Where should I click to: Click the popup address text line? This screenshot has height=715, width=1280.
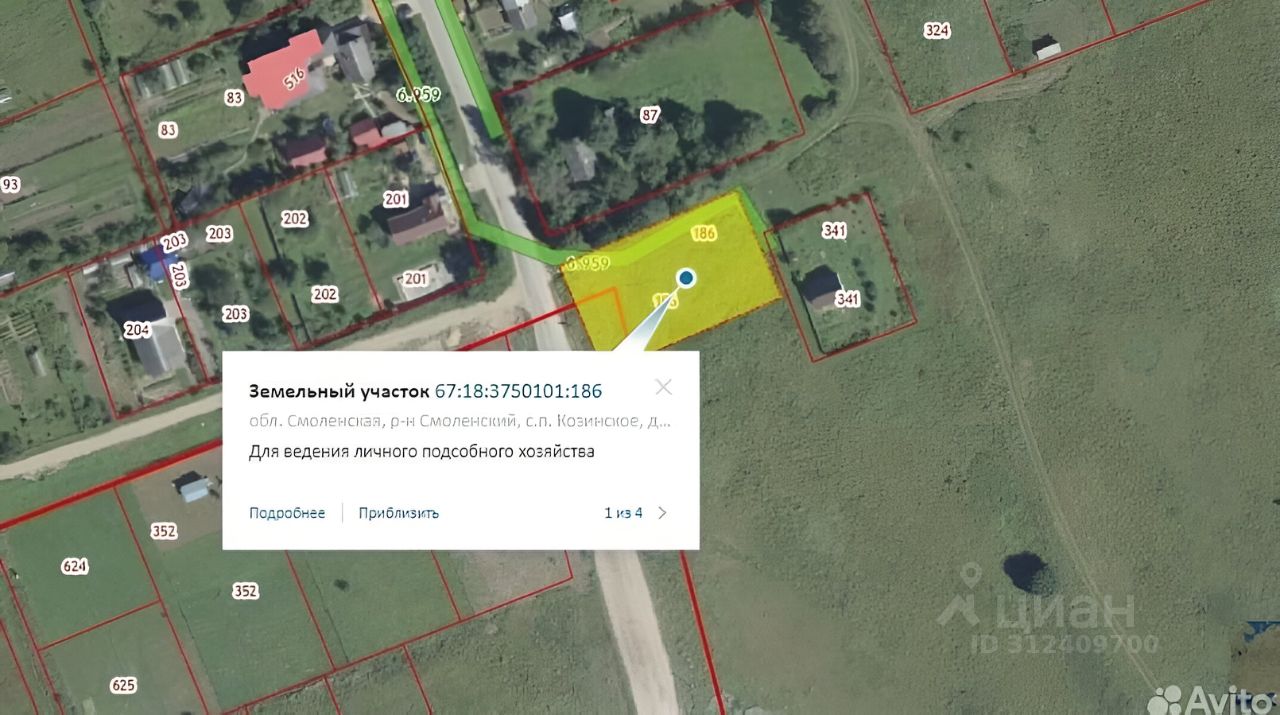pos(460,421)
